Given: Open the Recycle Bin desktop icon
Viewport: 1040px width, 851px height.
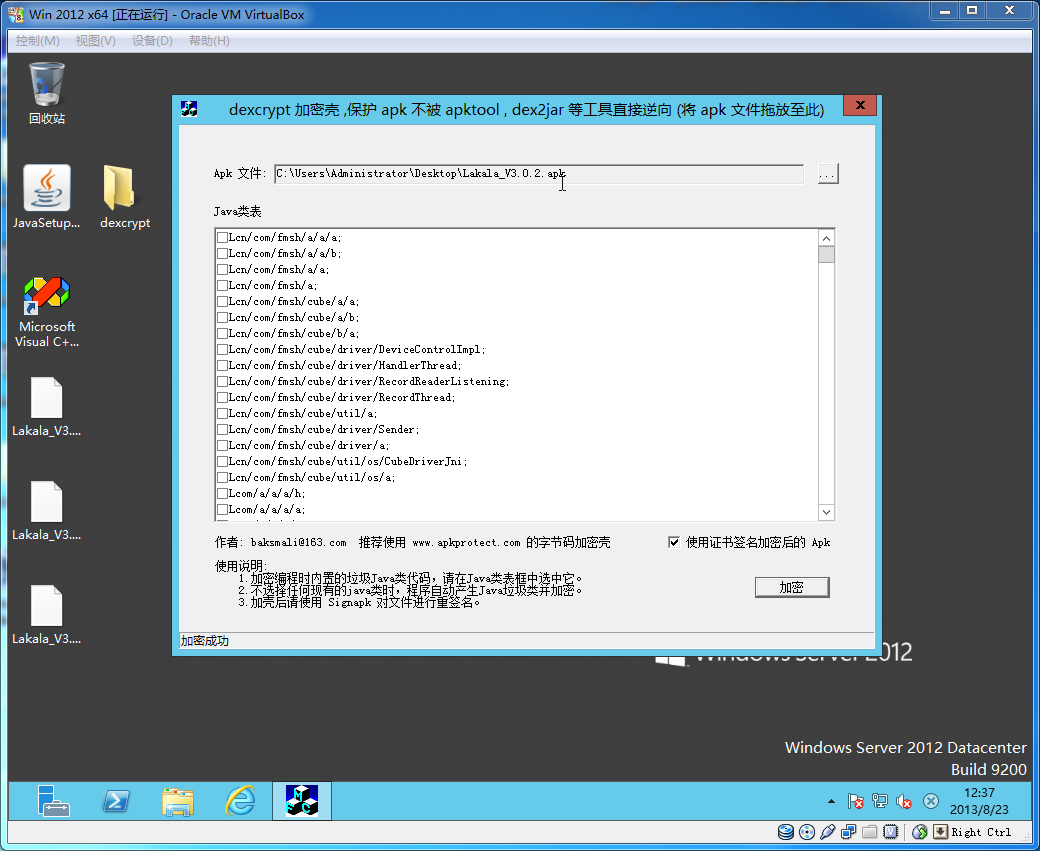Looking at the screenshot, I should pos(46,93).
